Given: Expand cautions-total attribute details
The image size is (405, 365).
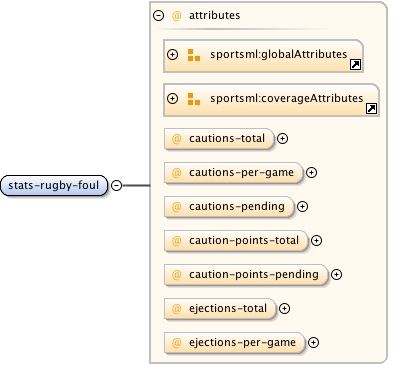Looking at the screenshot, I should coord(282,138).
